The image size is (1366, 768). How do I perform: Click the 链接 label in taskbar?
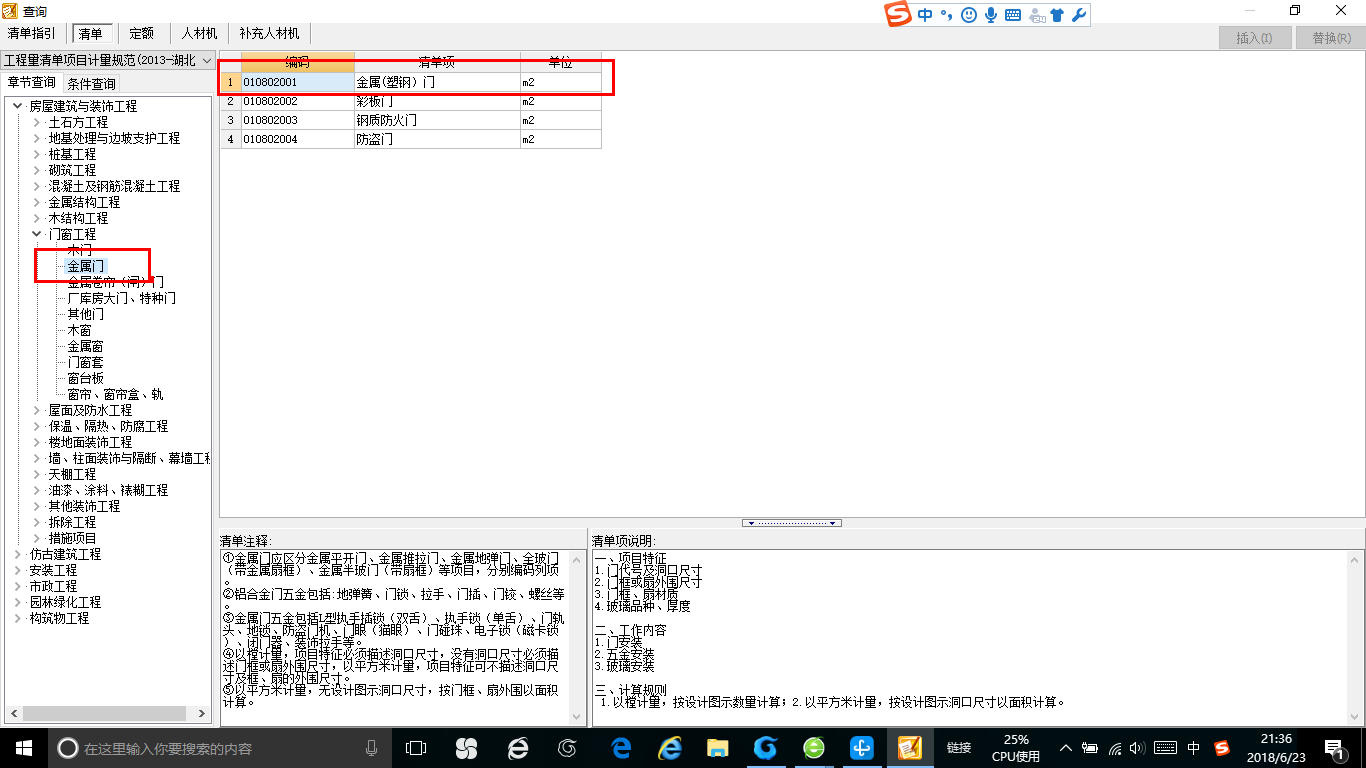coord(958,748)
